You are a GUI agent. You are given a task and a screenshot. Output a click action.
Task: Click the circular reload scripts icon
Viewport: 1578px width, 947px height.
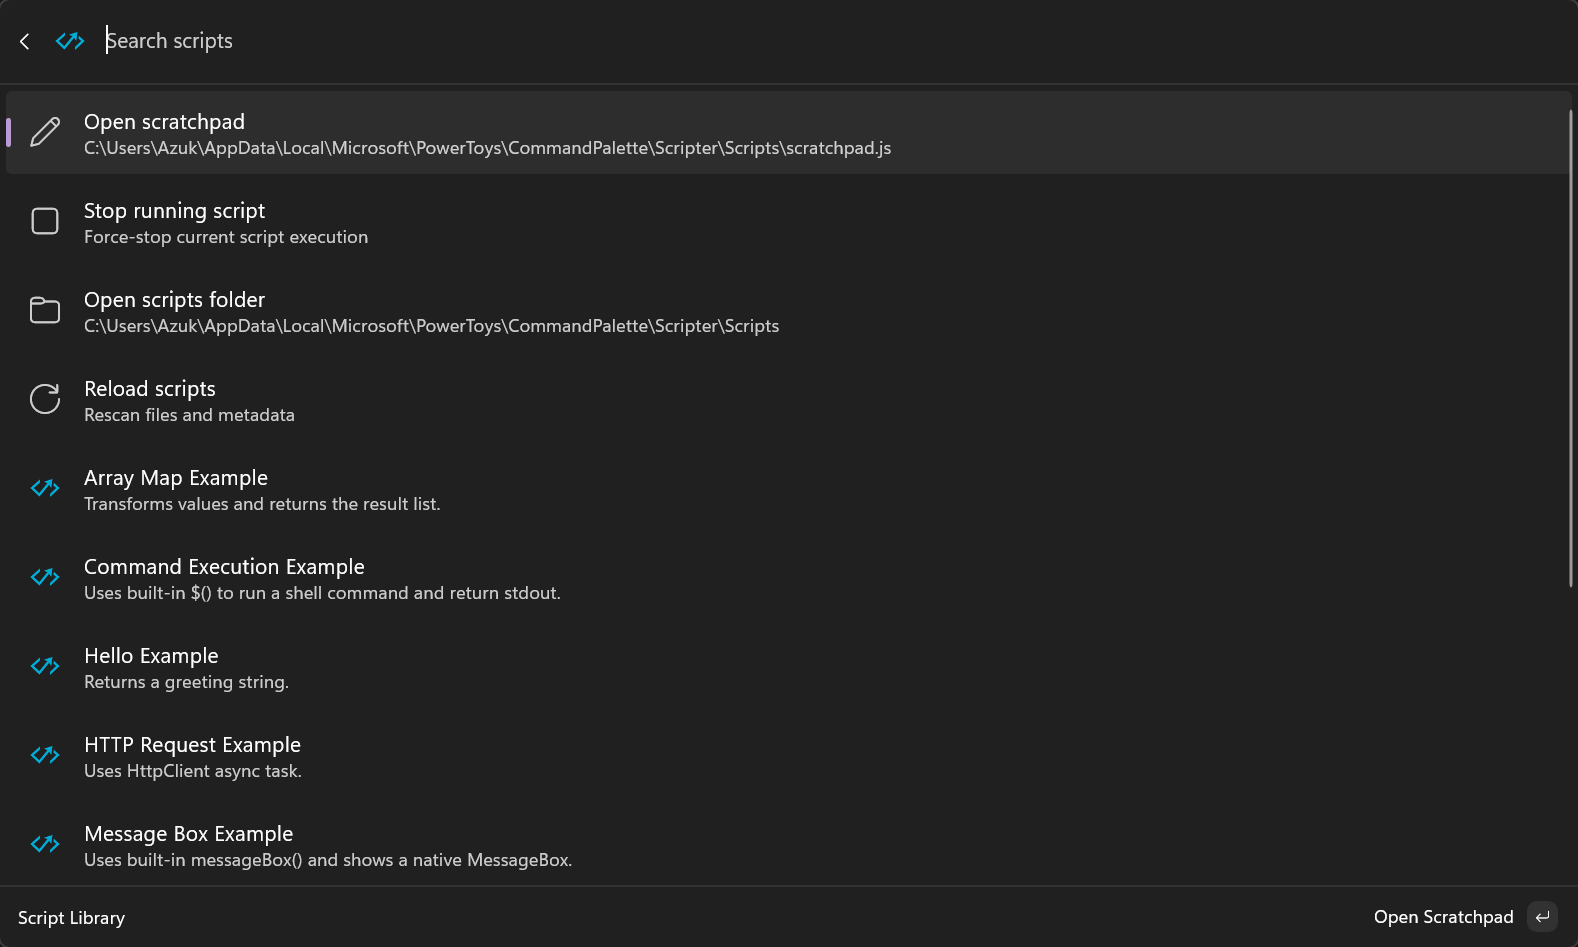click(45, 399)
